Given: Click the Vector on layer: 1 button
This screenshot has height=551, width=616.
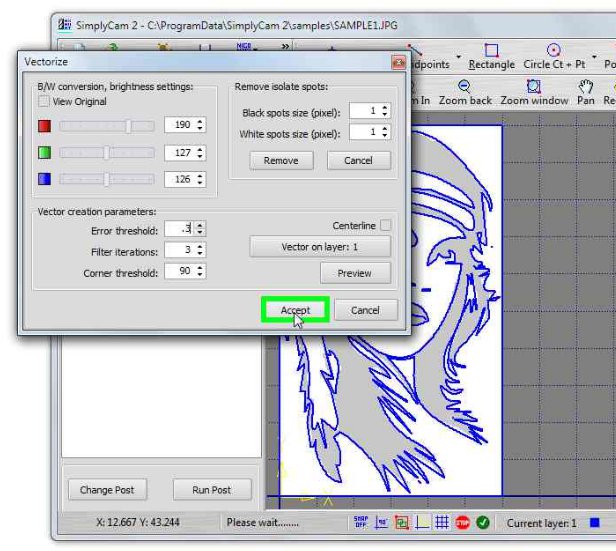Looking at the screenshot, I should (320, 247).
